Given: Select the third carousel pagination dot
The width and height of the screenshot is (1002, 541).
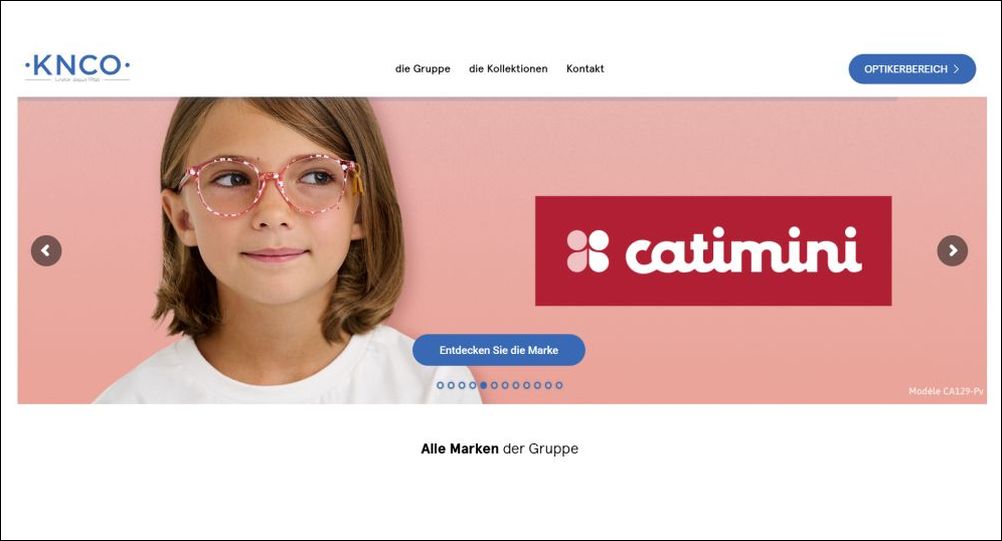Looking at the screenshot, I should 462,385.
